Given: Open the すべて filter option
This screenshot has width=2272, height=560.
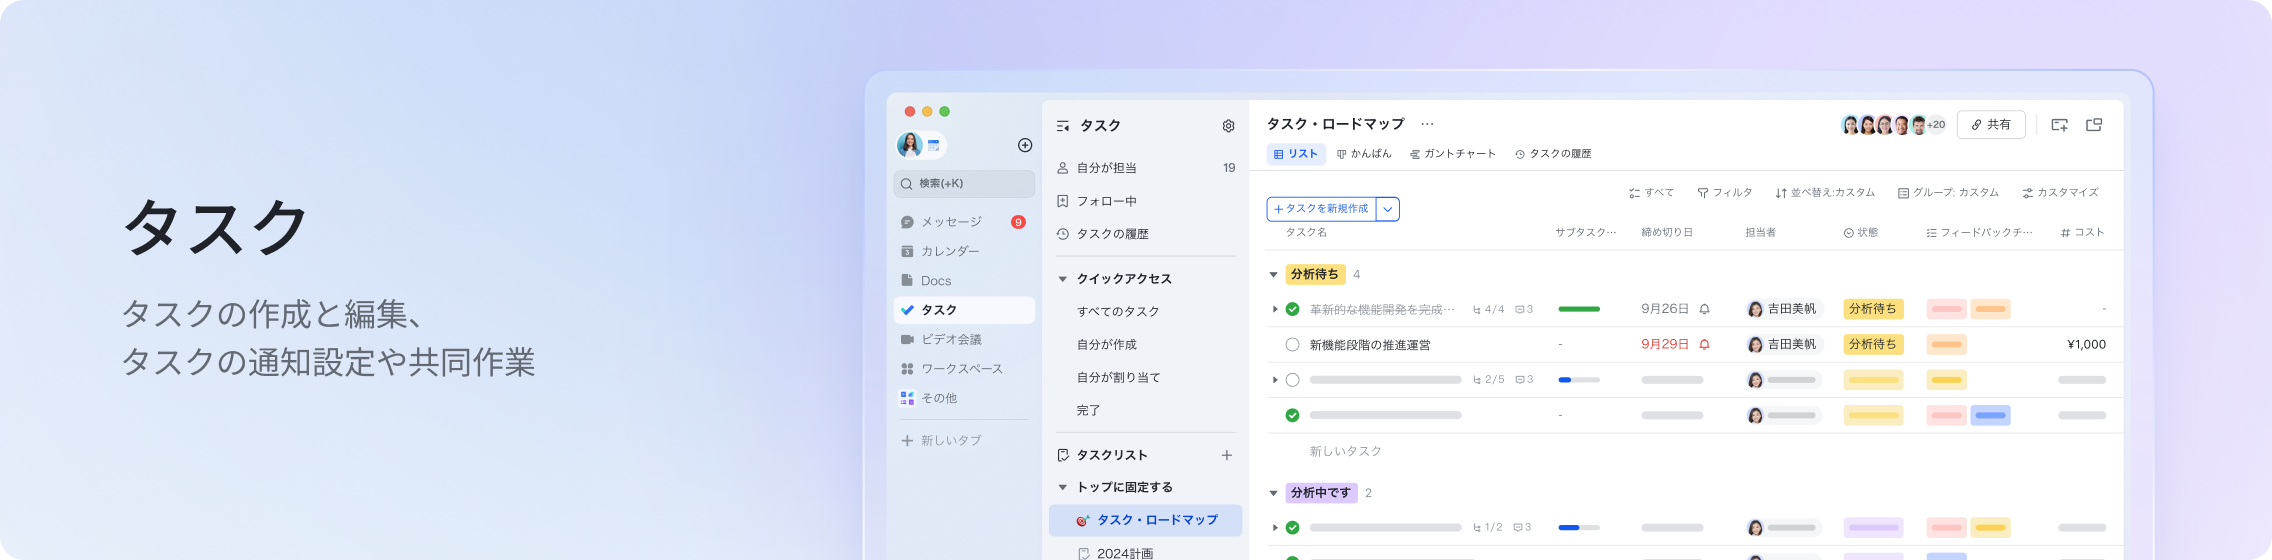Looking at the screenshot, I should click(x=1651, y=193).
